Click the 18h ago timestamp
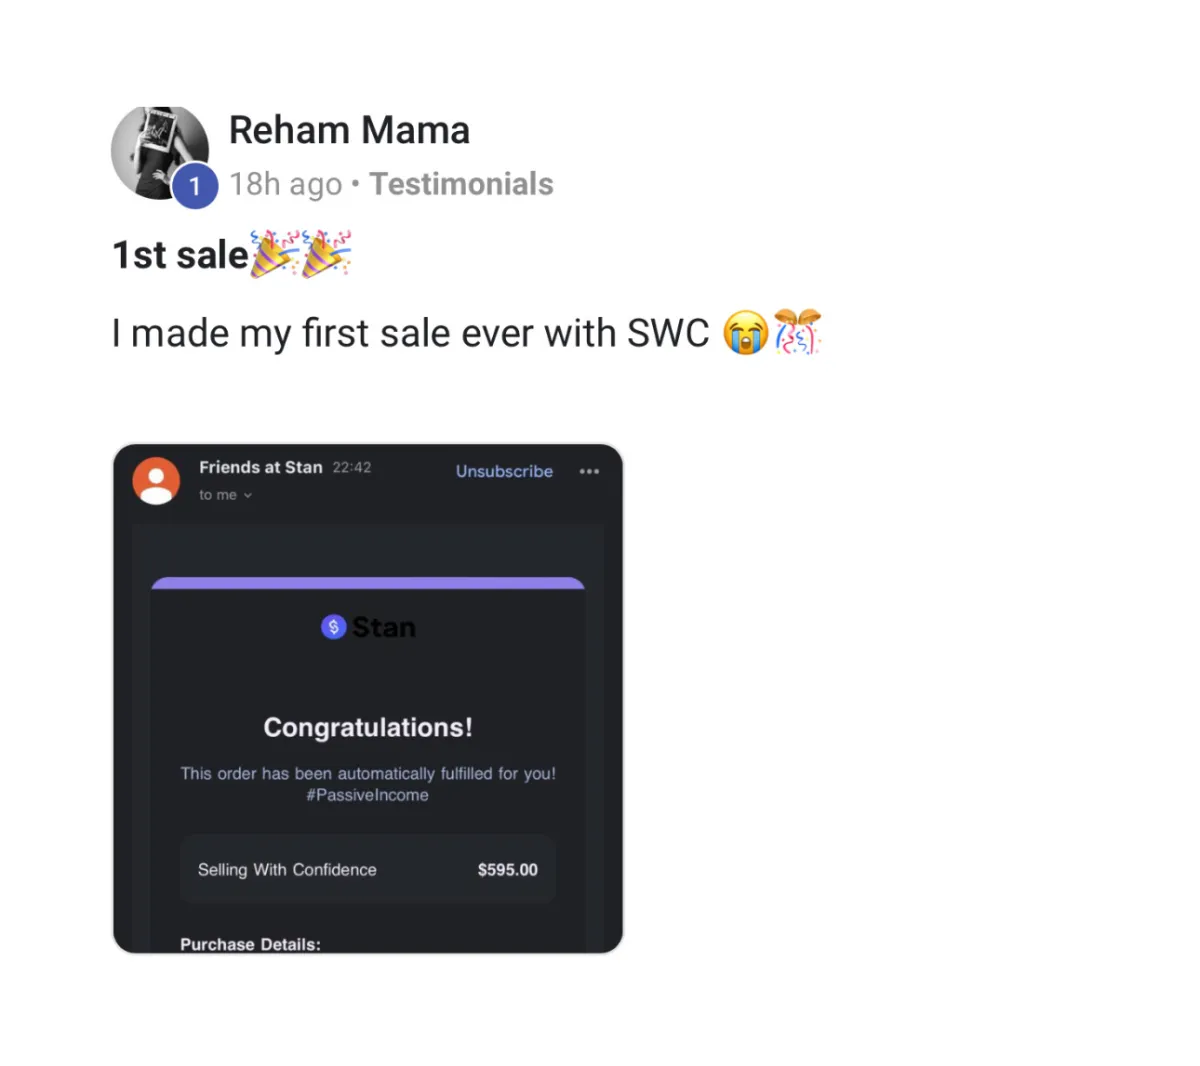The image size is (1200, 1066). point(285,184)
